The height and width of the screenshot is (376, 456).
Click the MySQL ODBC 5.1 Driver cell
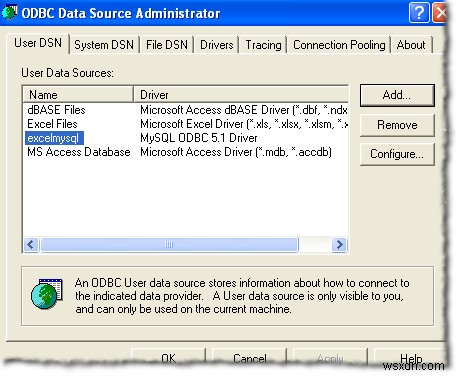pos(199,138)
